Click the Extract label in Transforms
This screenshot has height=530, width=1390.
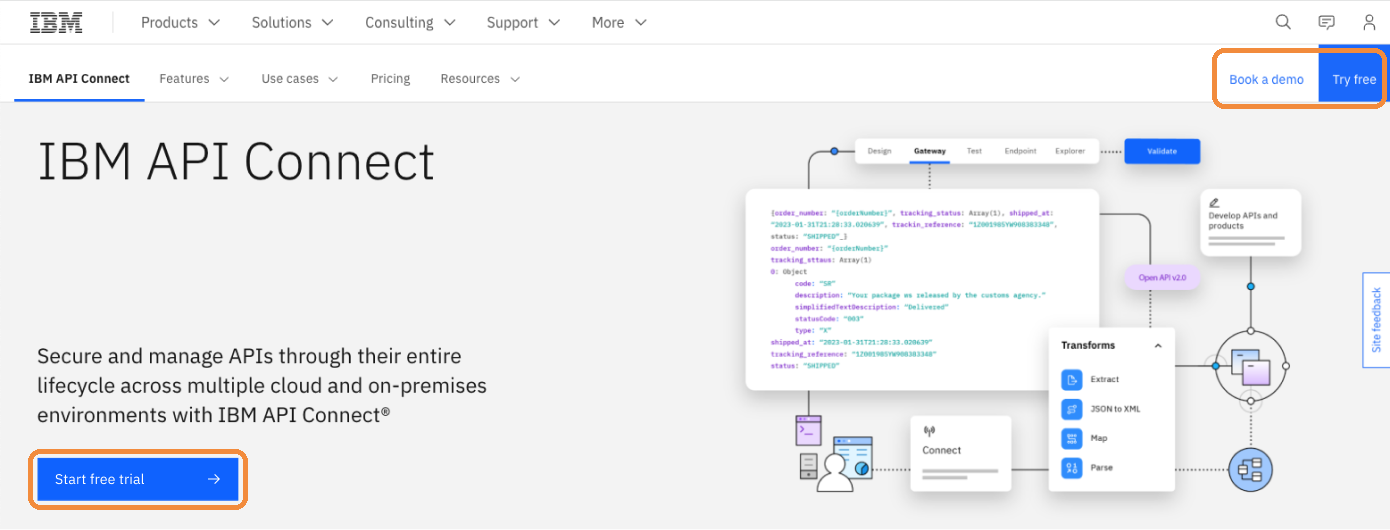click(x=1105, y=380)
